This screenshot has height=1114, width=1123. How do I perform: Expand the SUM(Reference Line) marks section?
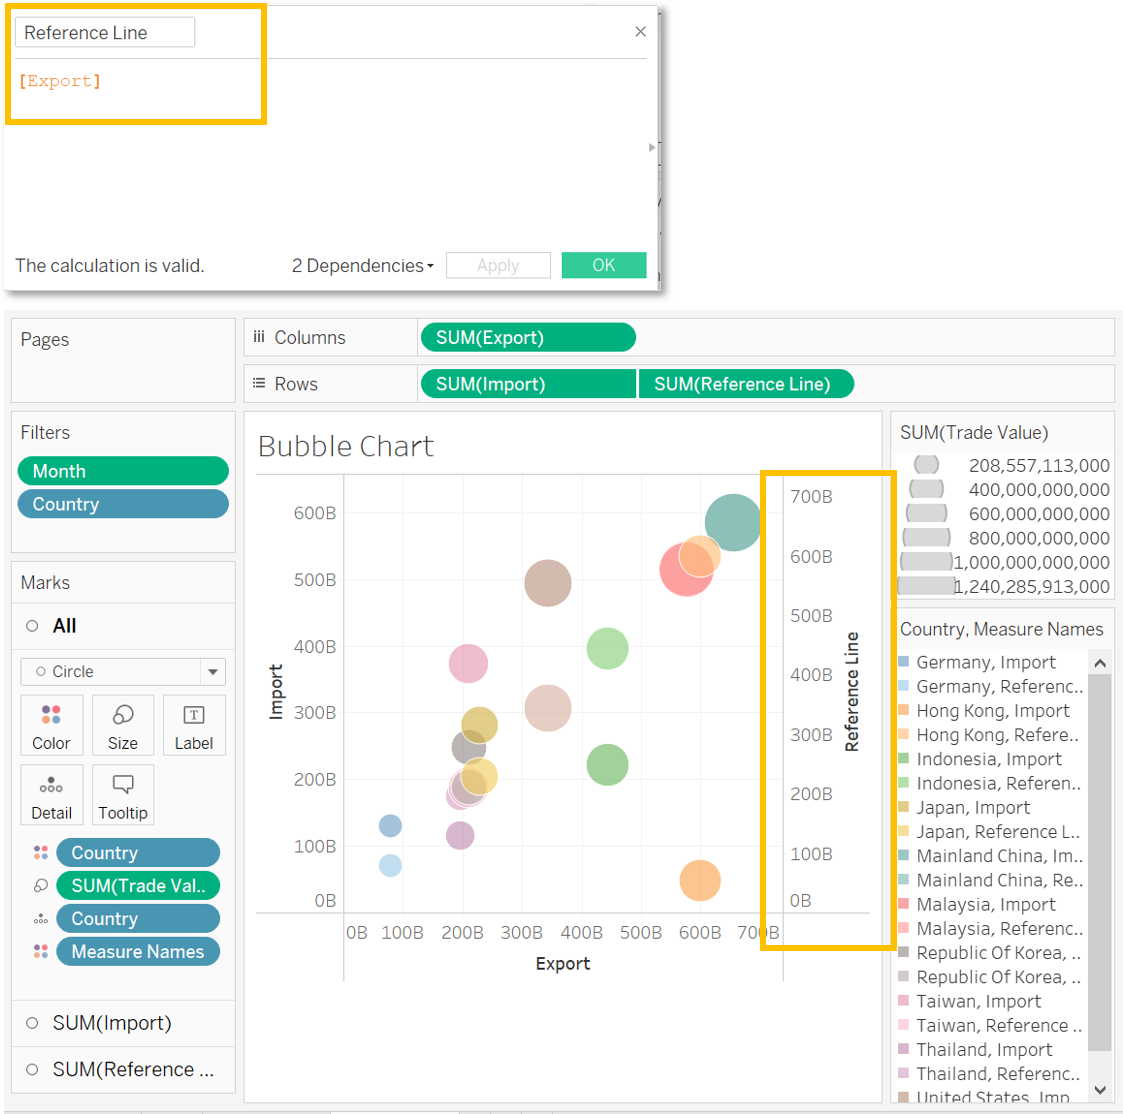click(32, 1069)
